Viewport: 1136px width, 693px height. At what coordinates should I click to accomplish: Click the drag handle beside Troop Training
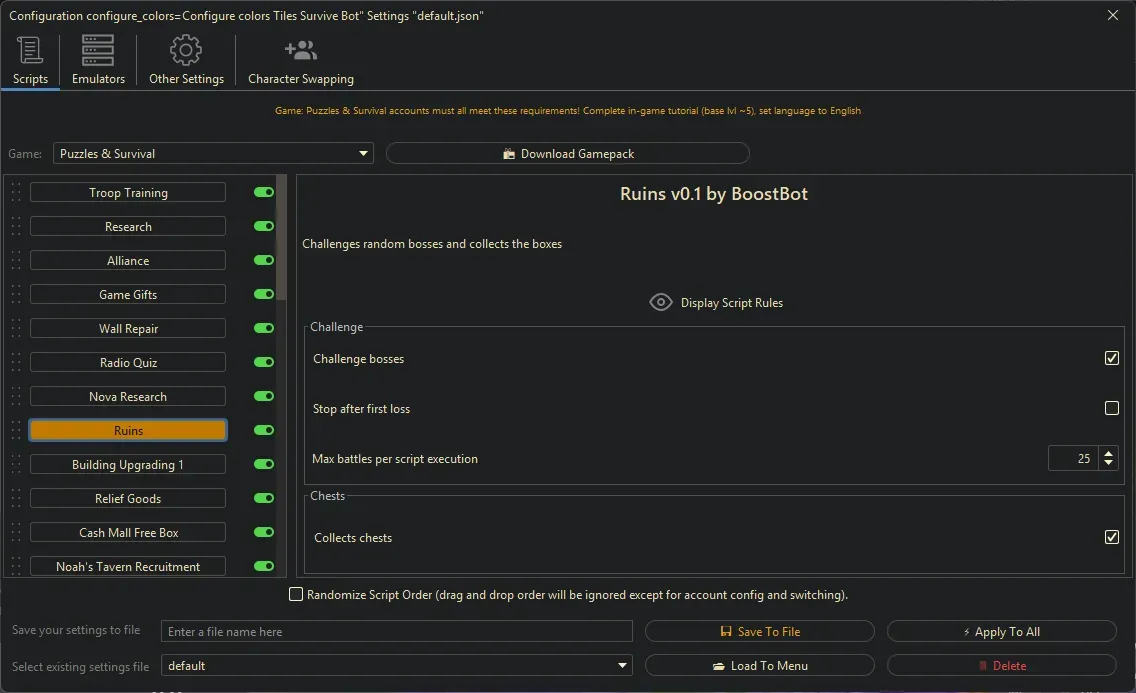pos(16,193)
